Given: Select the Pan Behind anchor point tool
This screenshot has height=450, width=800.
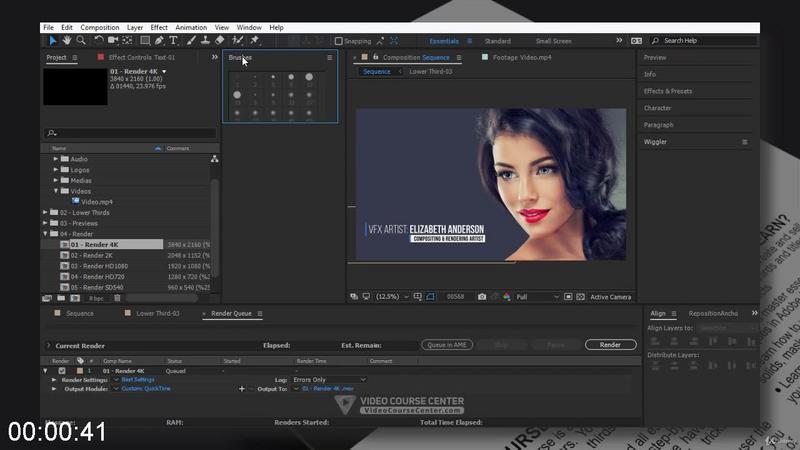Looking at the screenshot, I should tap(127, 40).
